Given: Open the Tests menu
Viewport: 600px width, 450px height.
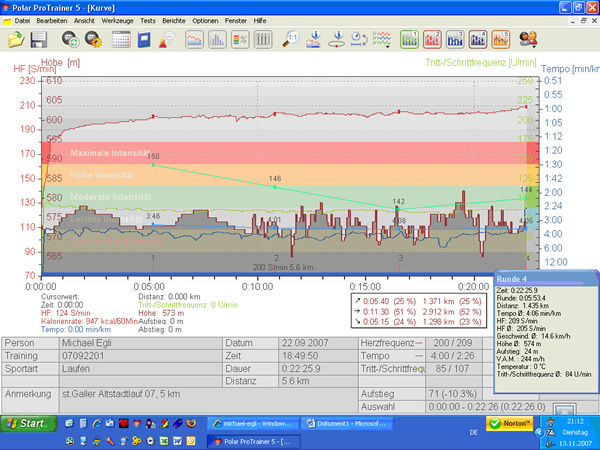Looking at the screenshot, I should coord(148,21).
